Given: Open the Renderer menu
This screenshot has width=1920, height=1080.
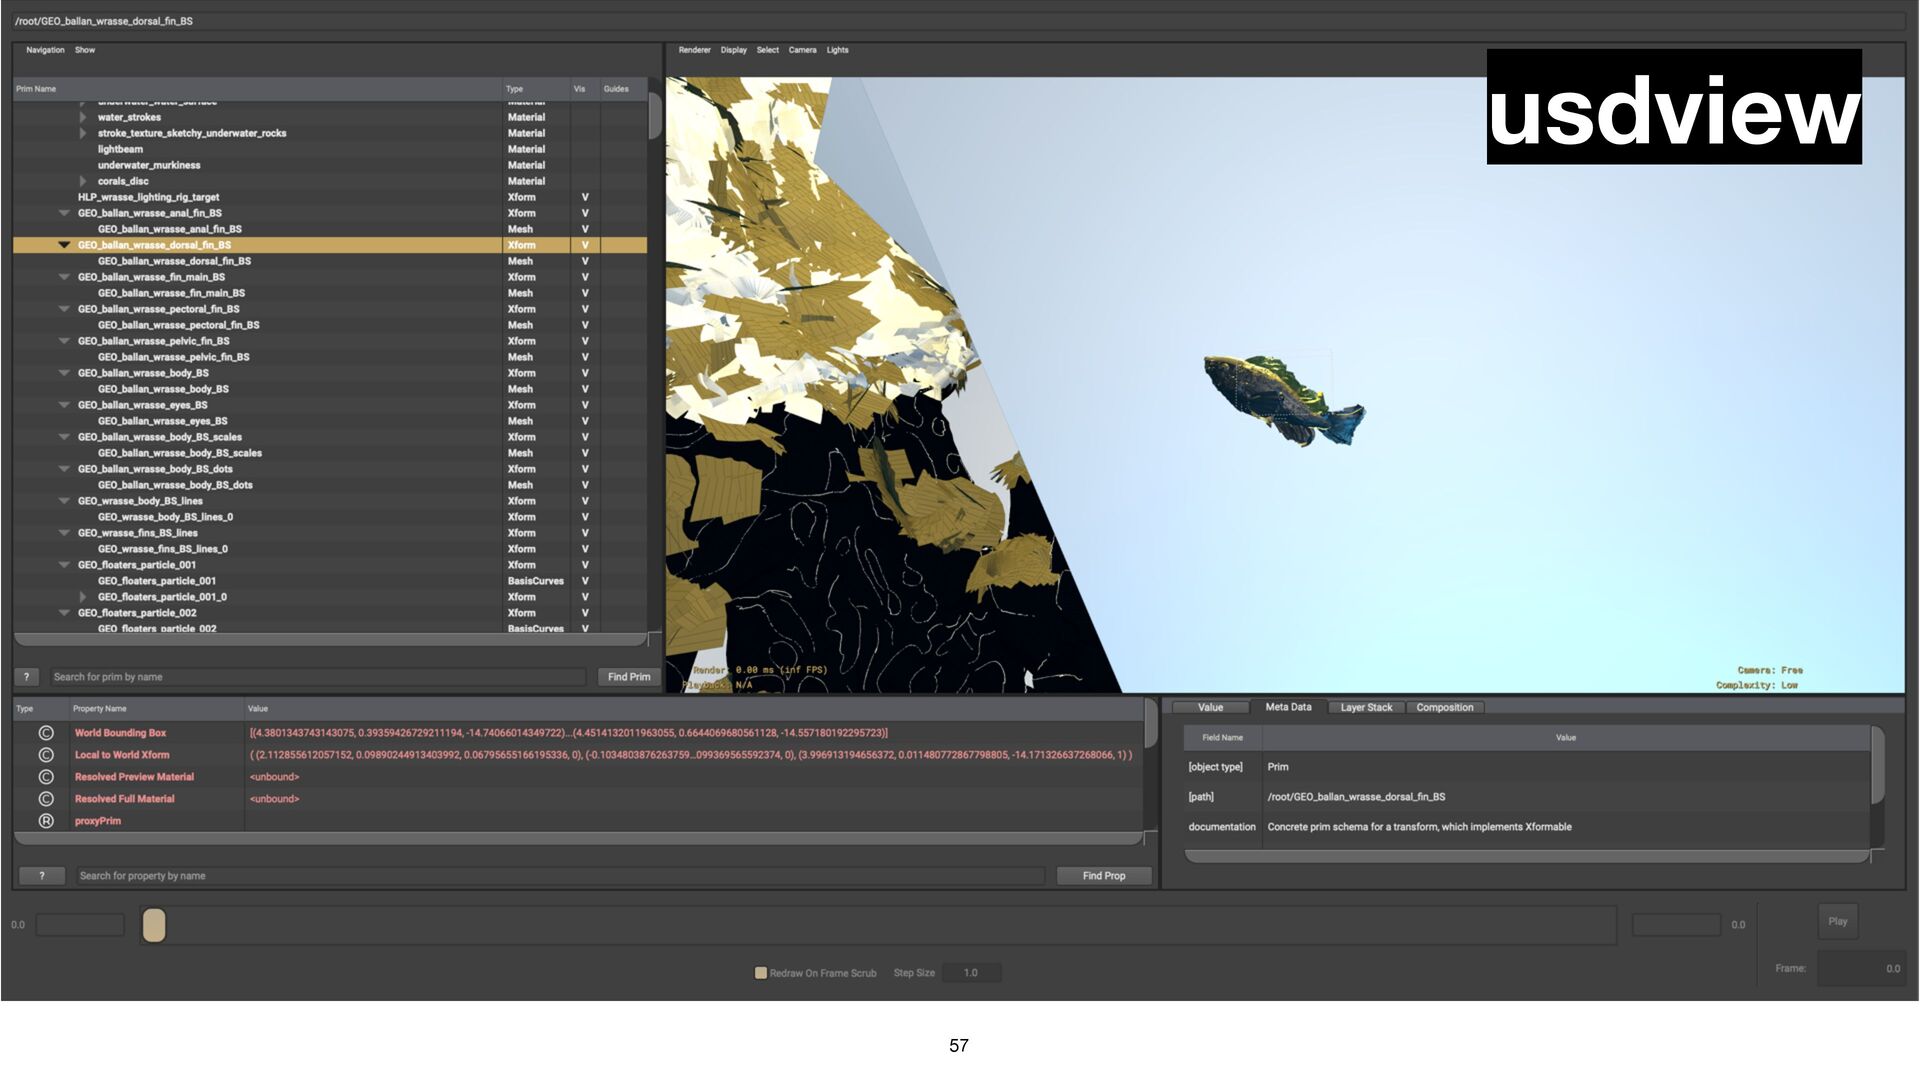Looking at the screenshot, I should pyautogui.click(x=694, y=50).
